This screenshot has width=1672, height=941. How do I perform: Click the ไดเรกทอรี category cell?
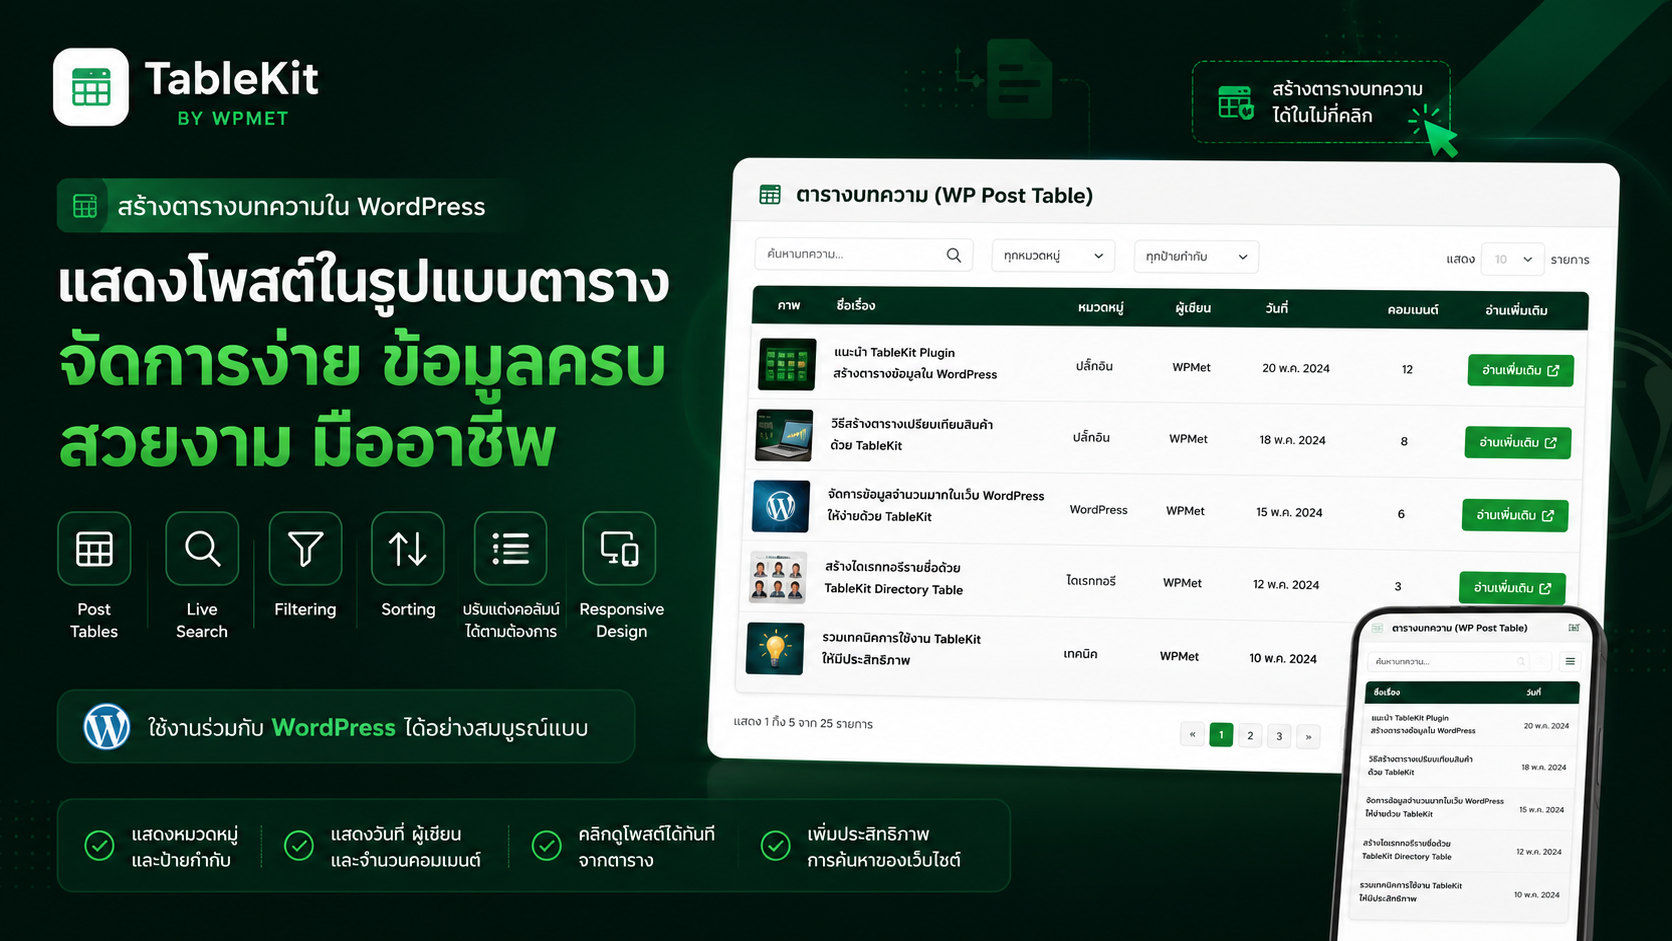[1090, 581]
